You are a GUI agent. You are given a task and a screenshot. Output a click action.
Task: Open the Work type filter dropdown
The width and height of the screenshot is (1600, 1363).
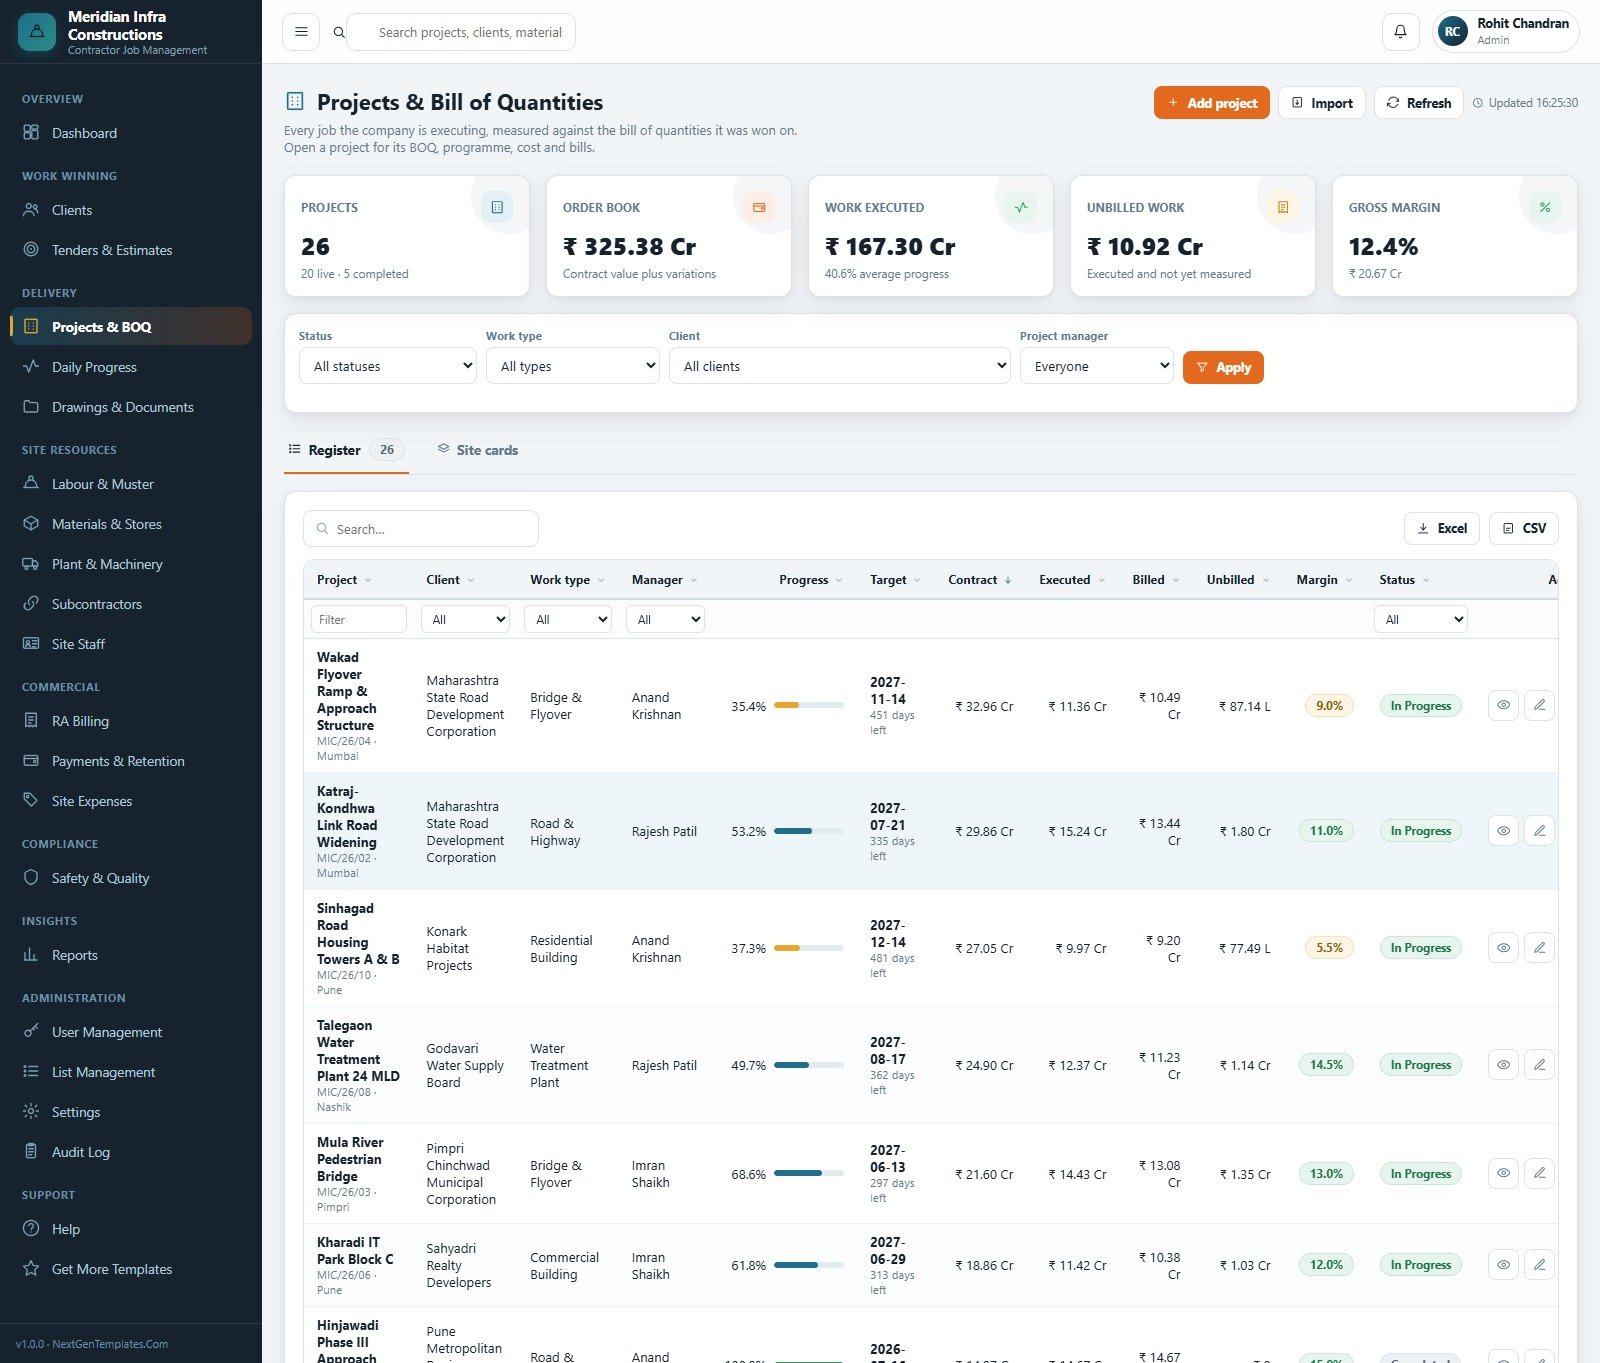coord(573,366)
